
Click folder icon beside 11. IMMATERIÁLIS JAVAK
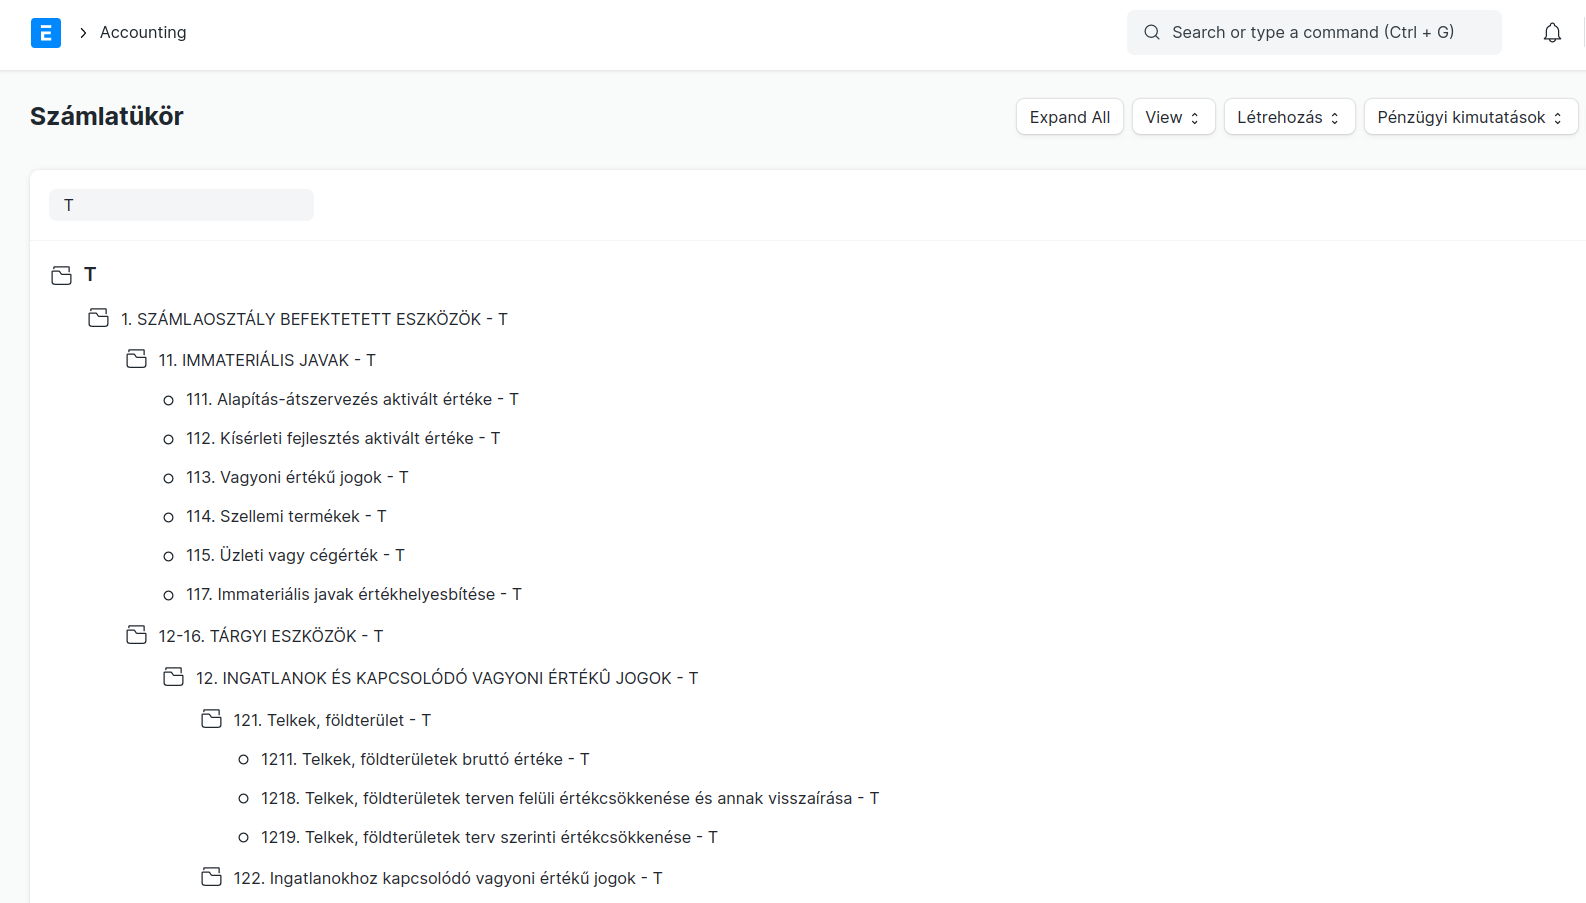tap(136, 359)
